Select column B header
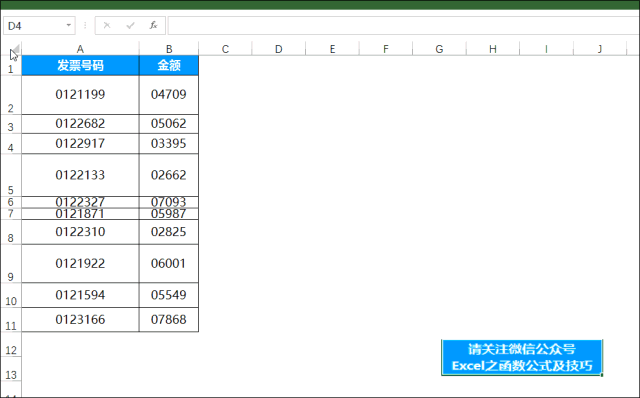The height and width of the screenshot is (398, 640). (x=169, y=49)
